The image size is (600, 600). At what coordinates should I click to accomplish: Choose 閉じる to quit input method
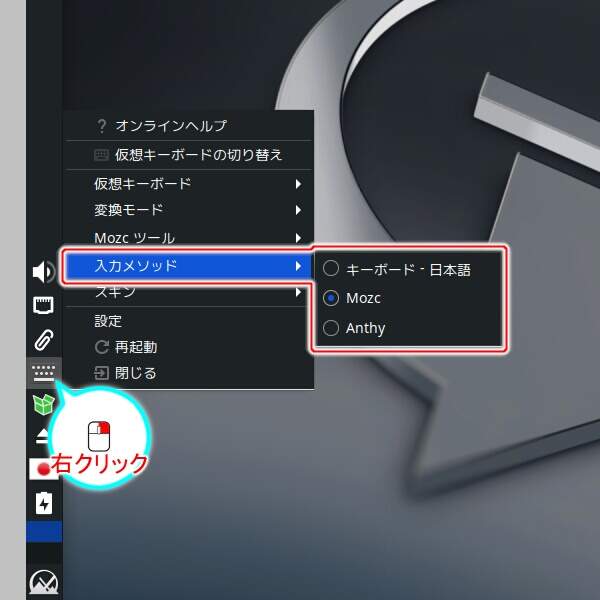(x=189, y=373)
